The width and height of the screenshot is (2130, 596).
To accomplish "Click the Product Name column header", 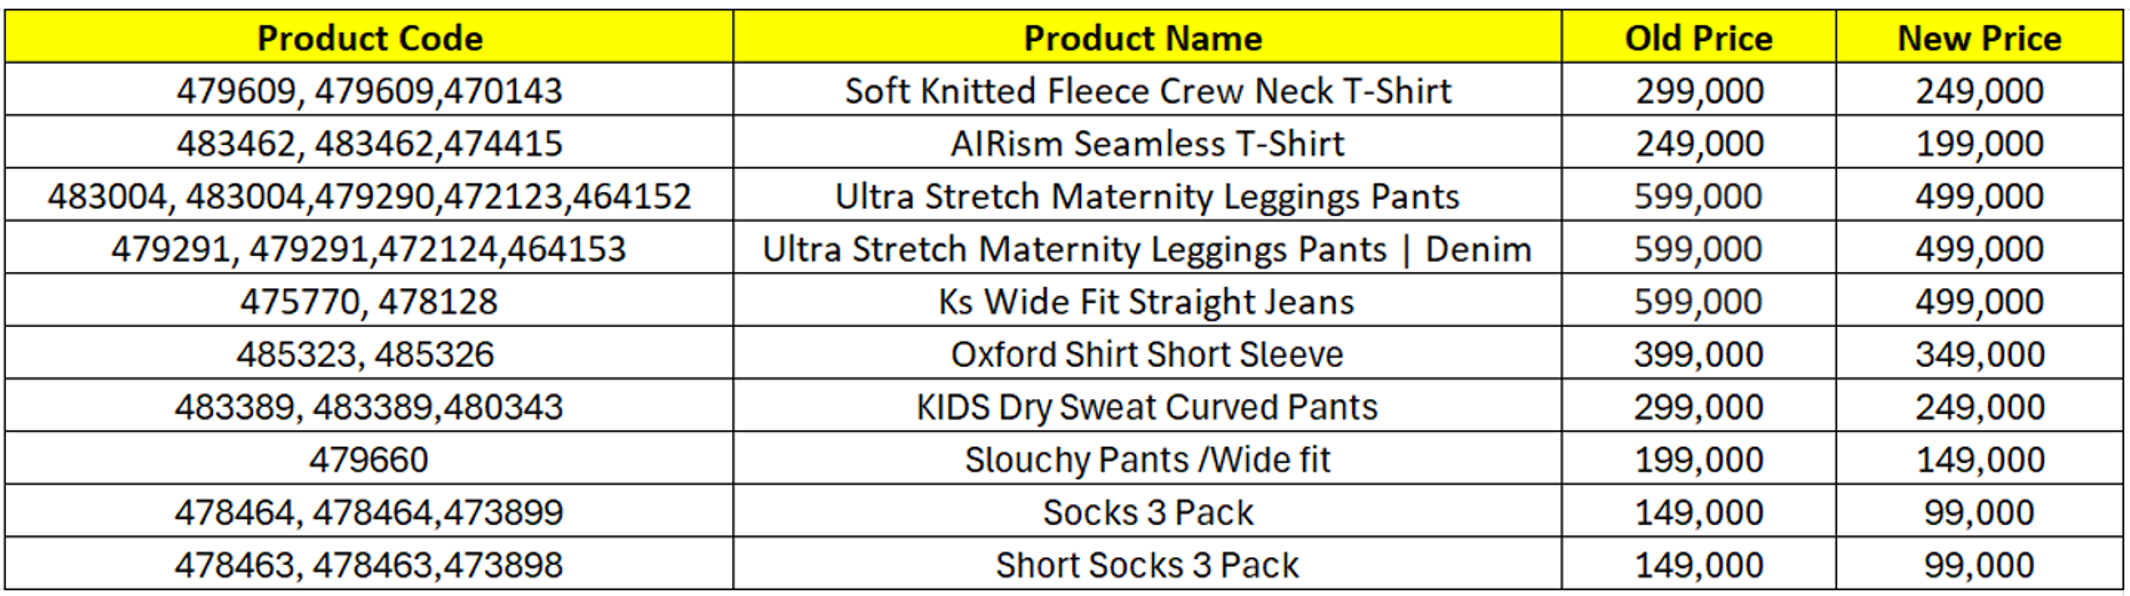I will 1146,38.
